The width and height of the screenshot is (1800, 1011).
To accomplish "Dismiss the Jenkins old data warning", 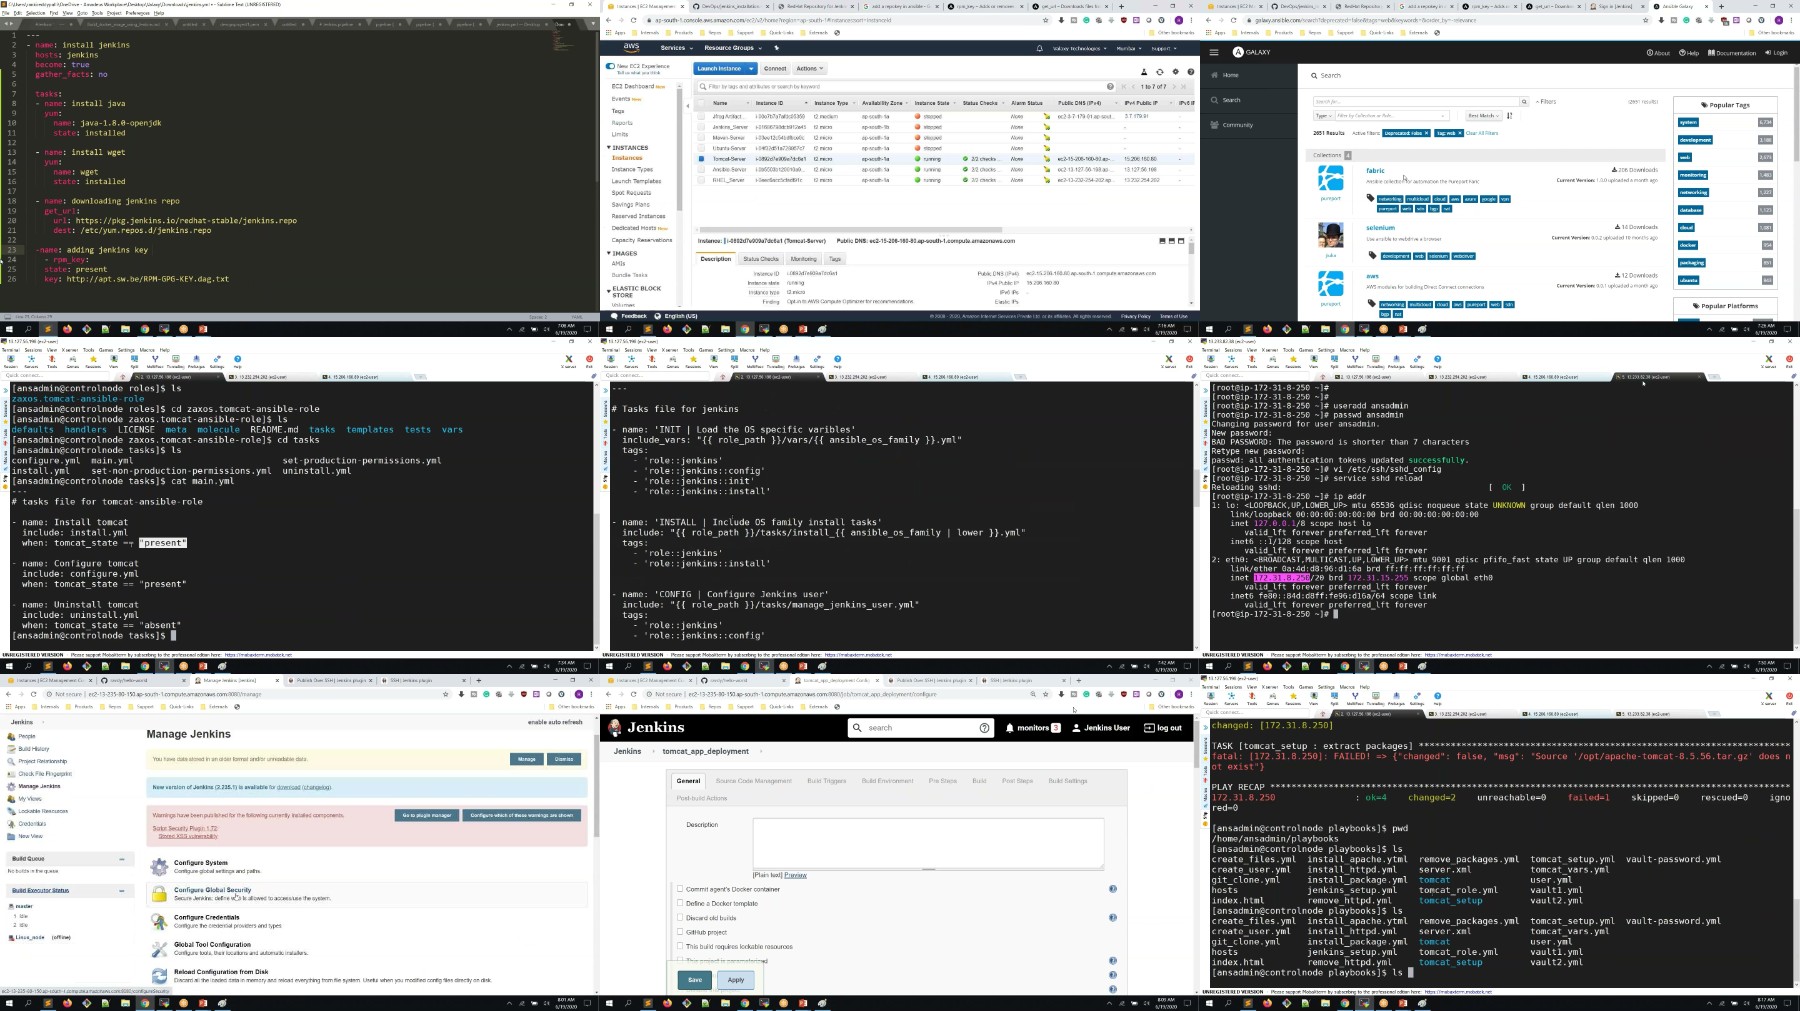I will tap(564, 759).
